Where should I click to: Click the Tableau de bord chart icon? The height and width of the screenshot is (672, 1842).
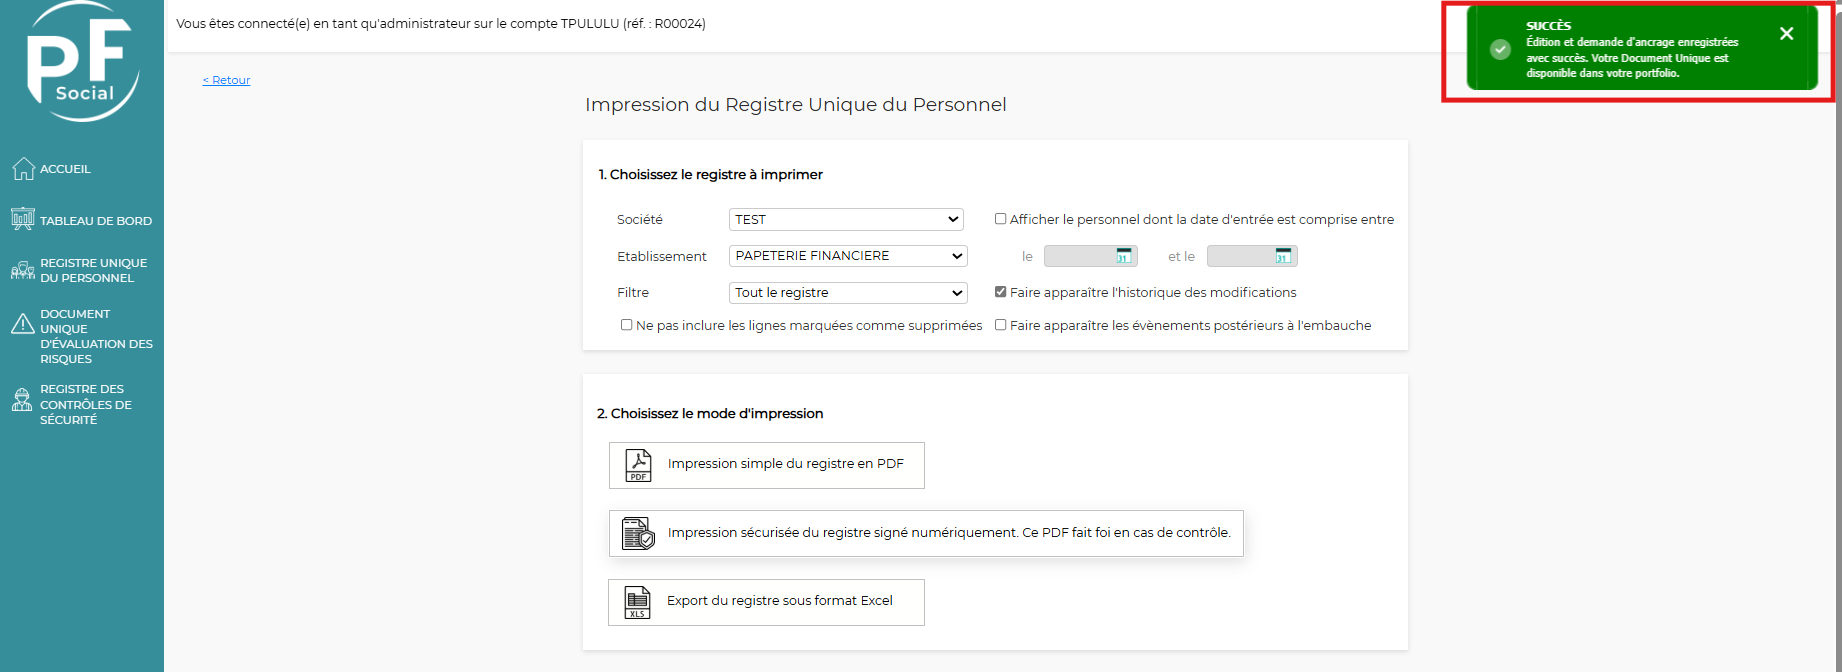pos(23,219)
